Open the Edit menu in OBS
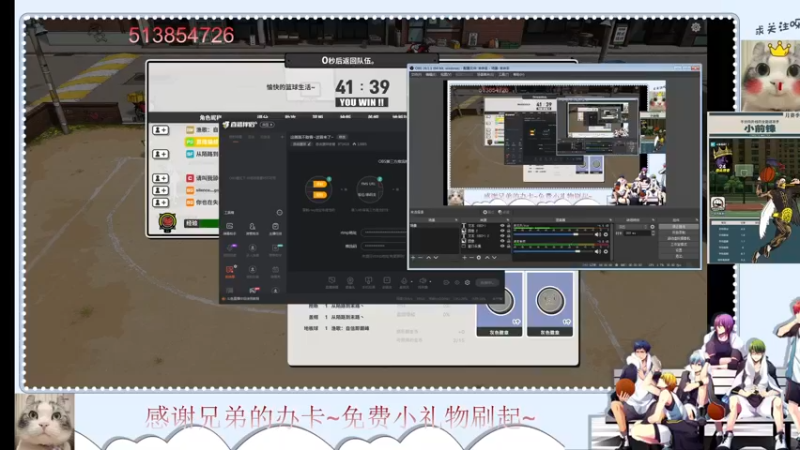 pyautogui.click(x=431, y=74)
